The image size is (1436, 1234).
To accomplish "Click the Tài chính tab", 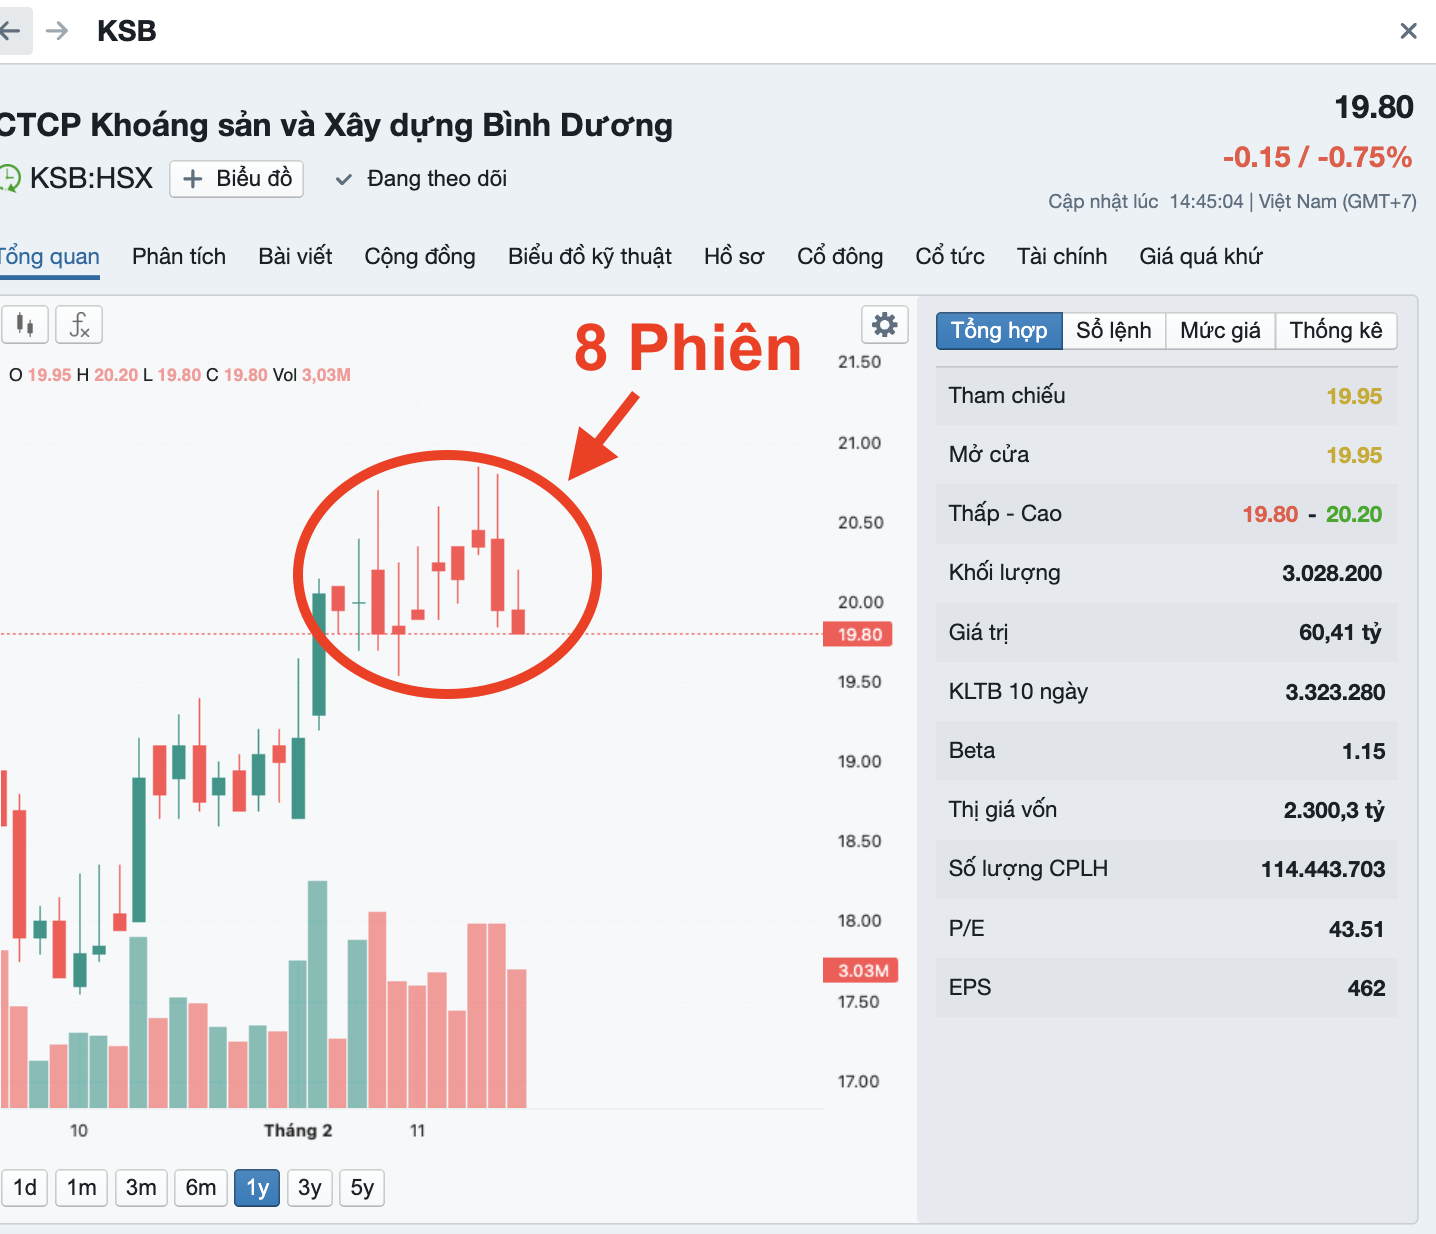I will coord(1061,257).
